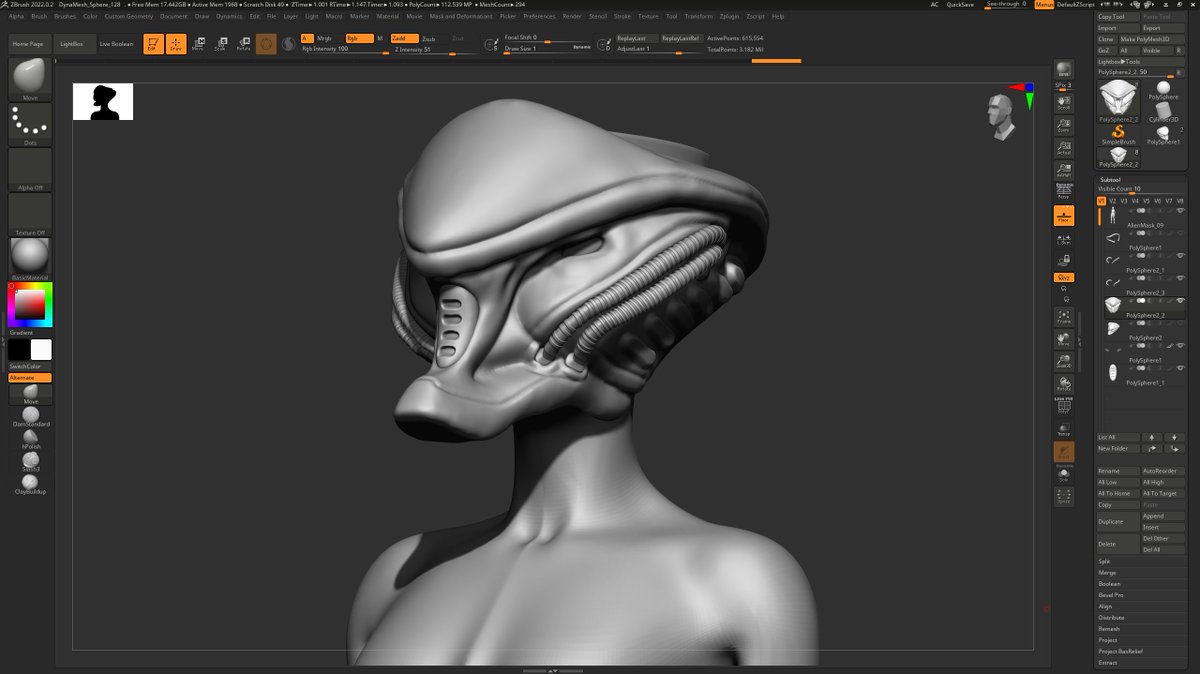Open the Zplugin menu
The width and height of the screenshot is (1200, 674).
(x=729, y=16)
